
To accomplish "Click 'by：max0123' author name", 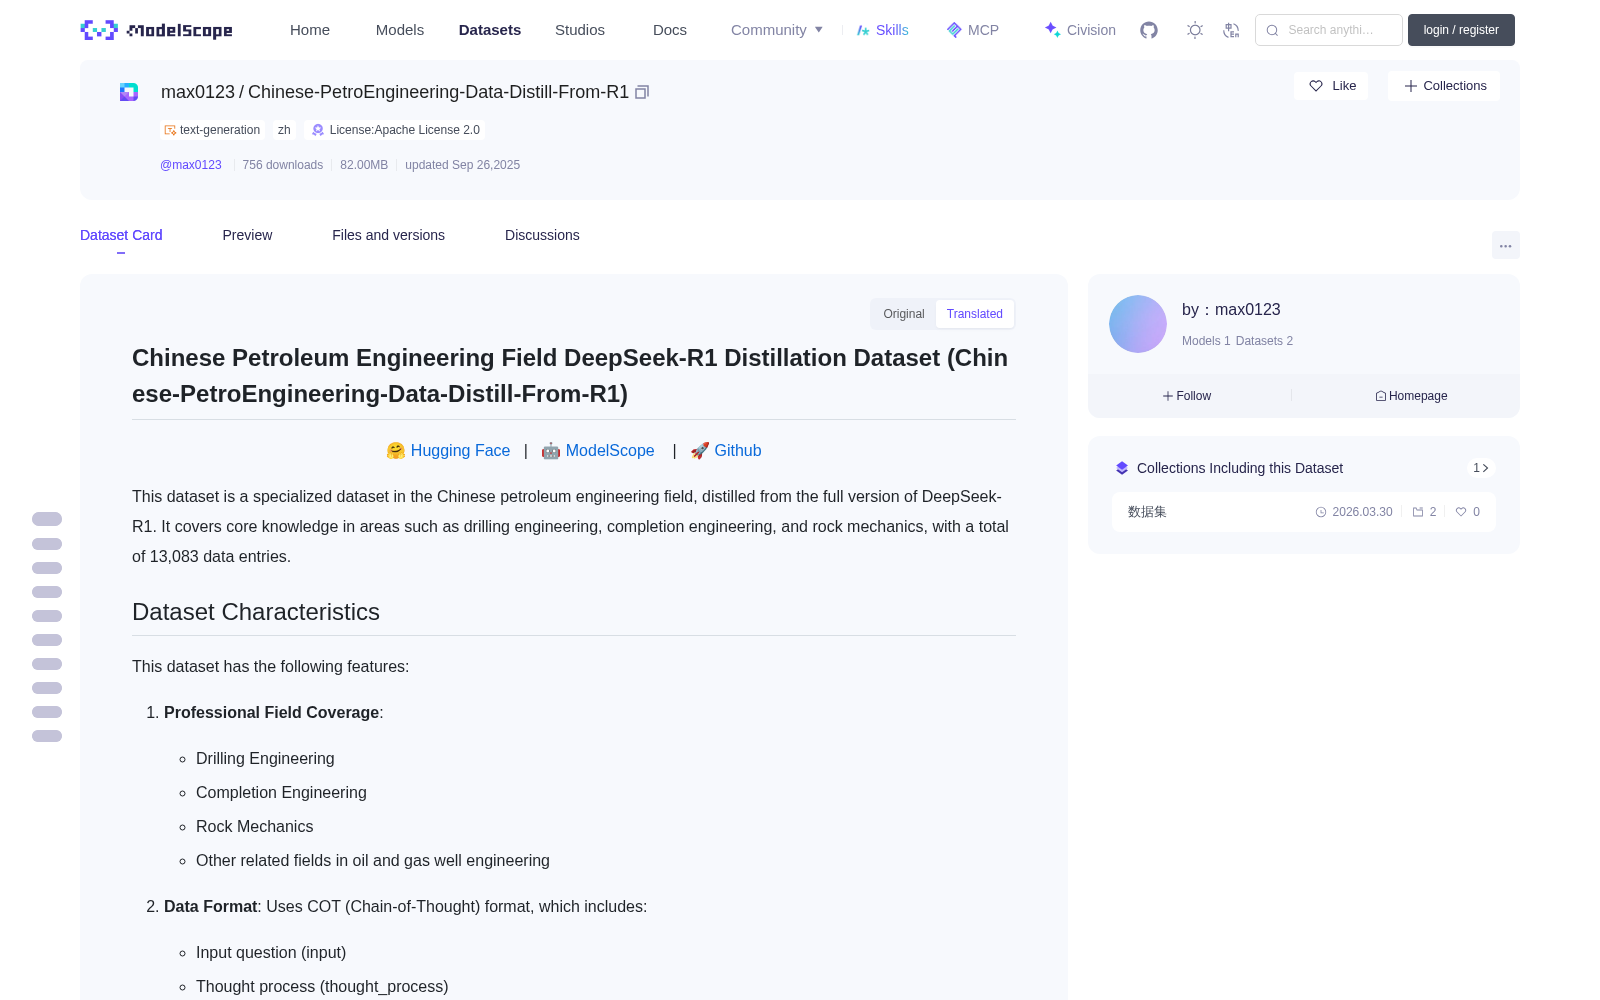I will 1231,310.
